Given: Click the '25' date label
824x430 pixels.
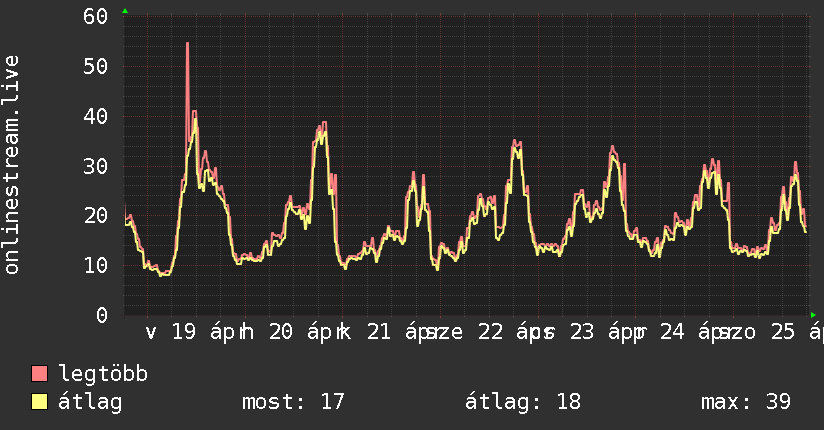Looking at the screenshot, I should (x=783, y=332).
